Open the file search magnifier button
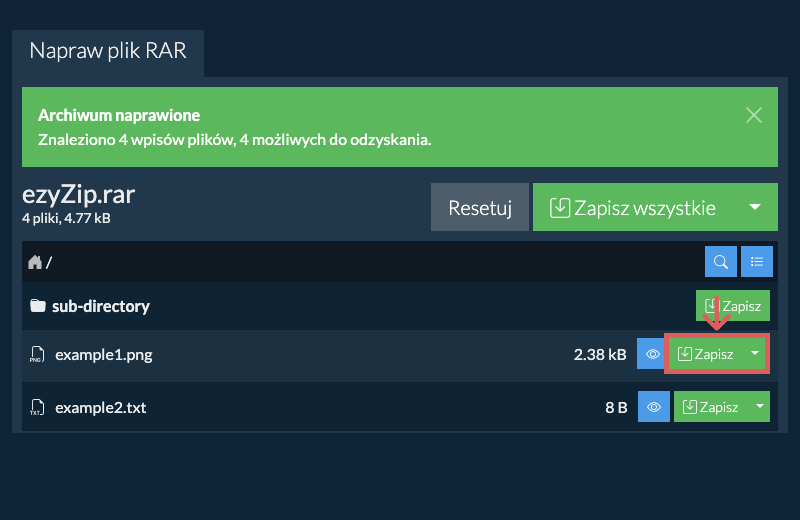Viewport: 800px width, 520px height. [720, 262]
